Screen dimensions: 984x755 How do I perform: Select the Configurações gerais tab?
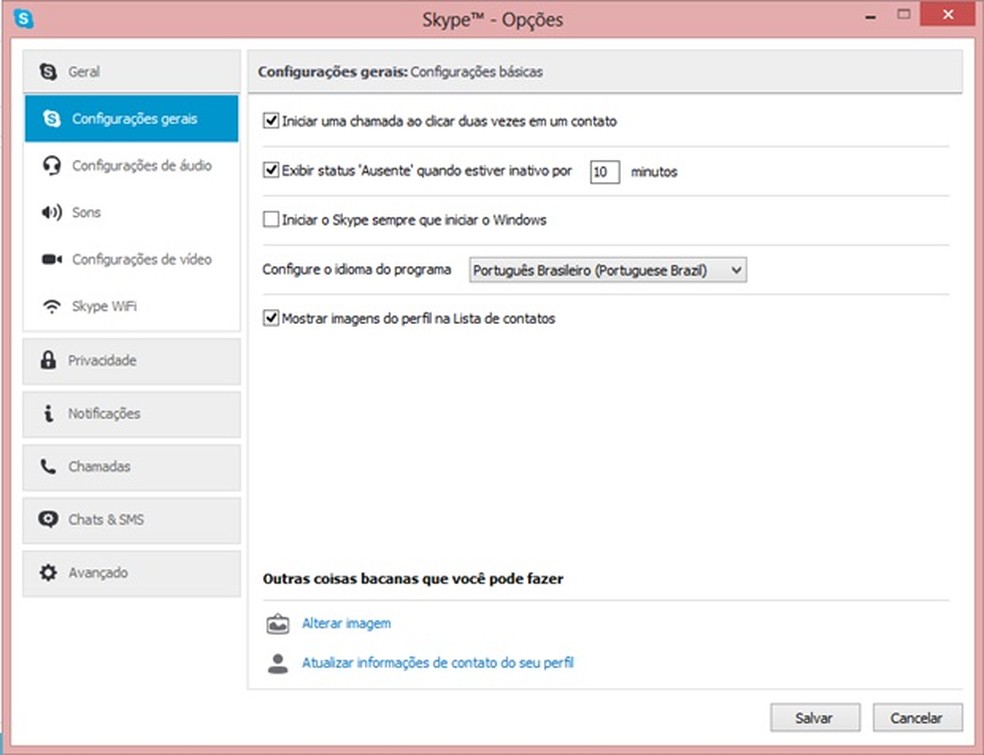tap(132, 119)
